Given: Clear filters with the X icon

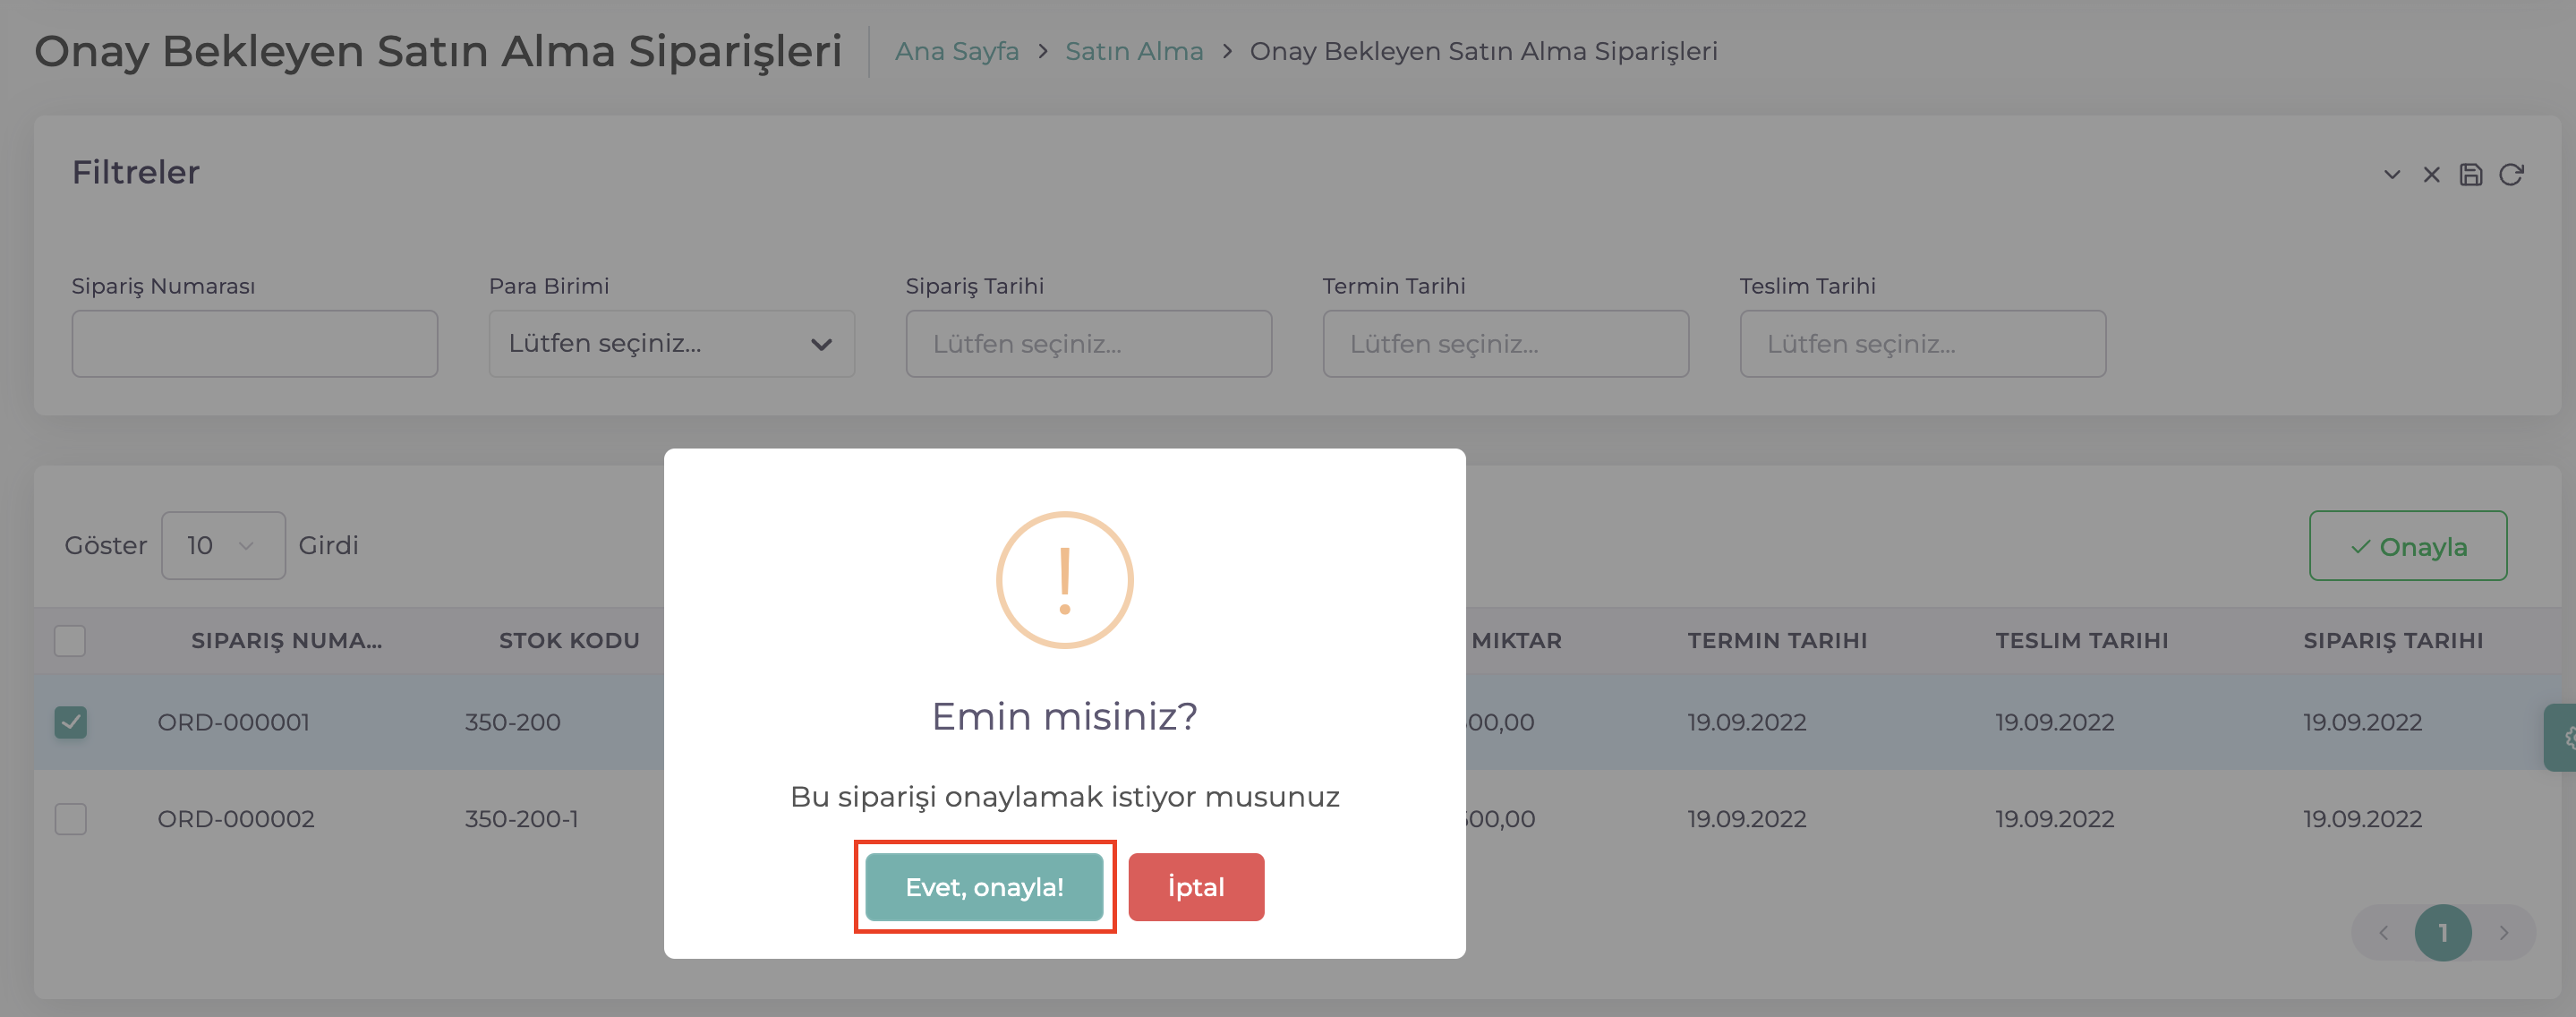Looking at the screenshot, I should click(x=2431, y=175).
